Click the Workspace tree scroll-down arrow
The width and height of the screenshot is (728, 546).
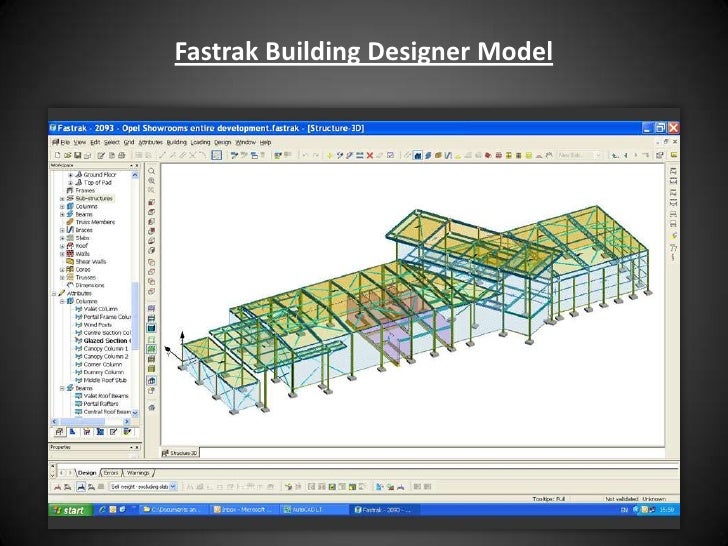(x=135, y=413)
